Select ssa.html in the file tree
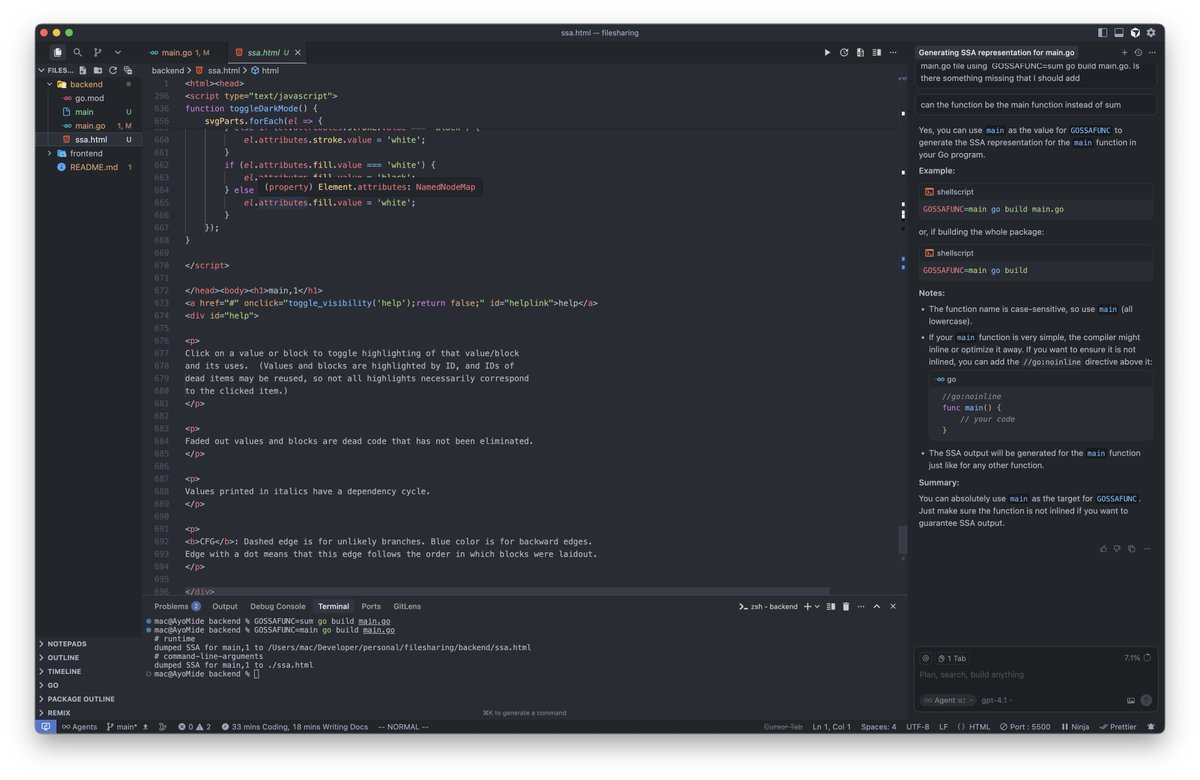This screenshot has width=1200, height=780. coord(89,140)
